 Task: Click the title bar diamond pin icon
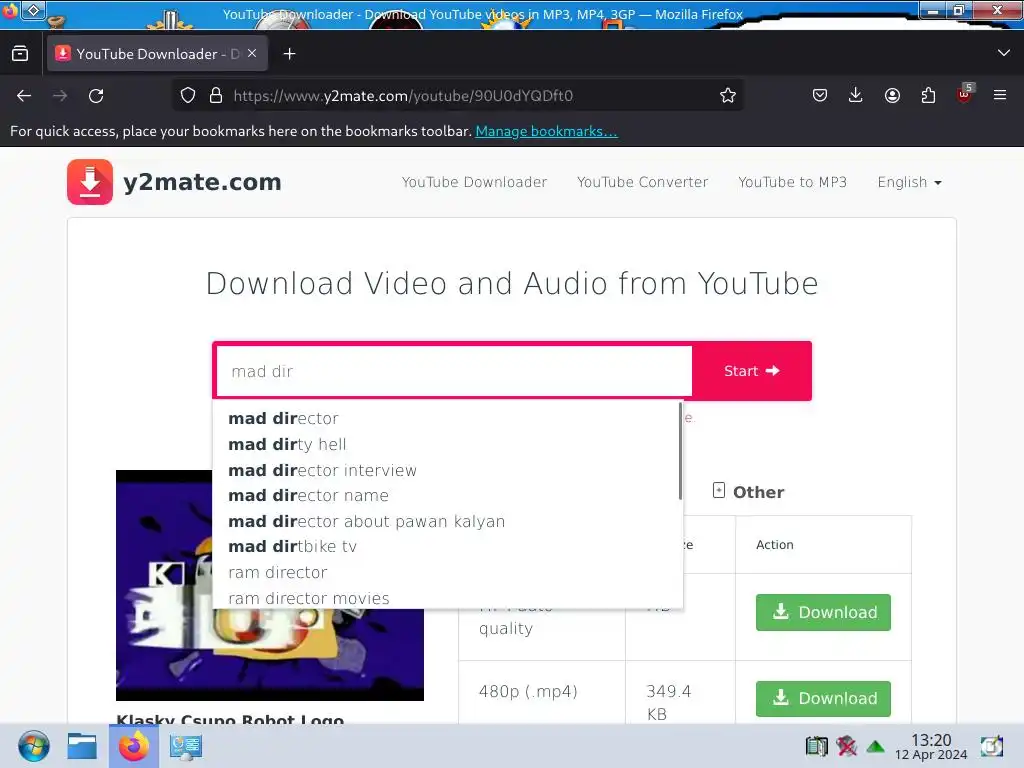point(34,10)
